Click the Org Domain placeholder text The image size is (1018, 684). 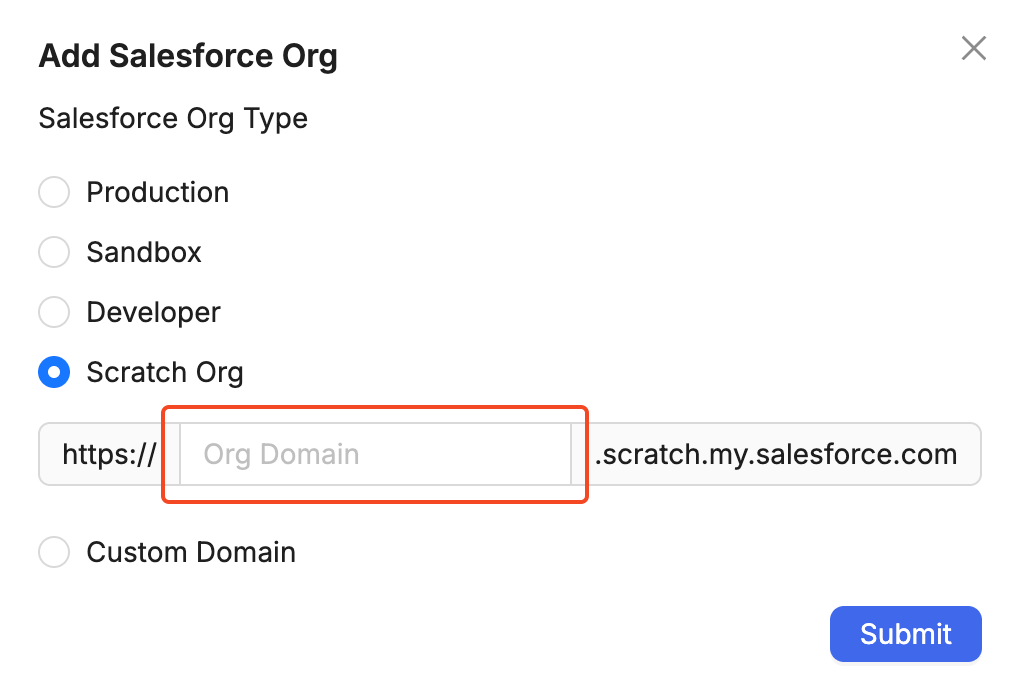(281, 454)
